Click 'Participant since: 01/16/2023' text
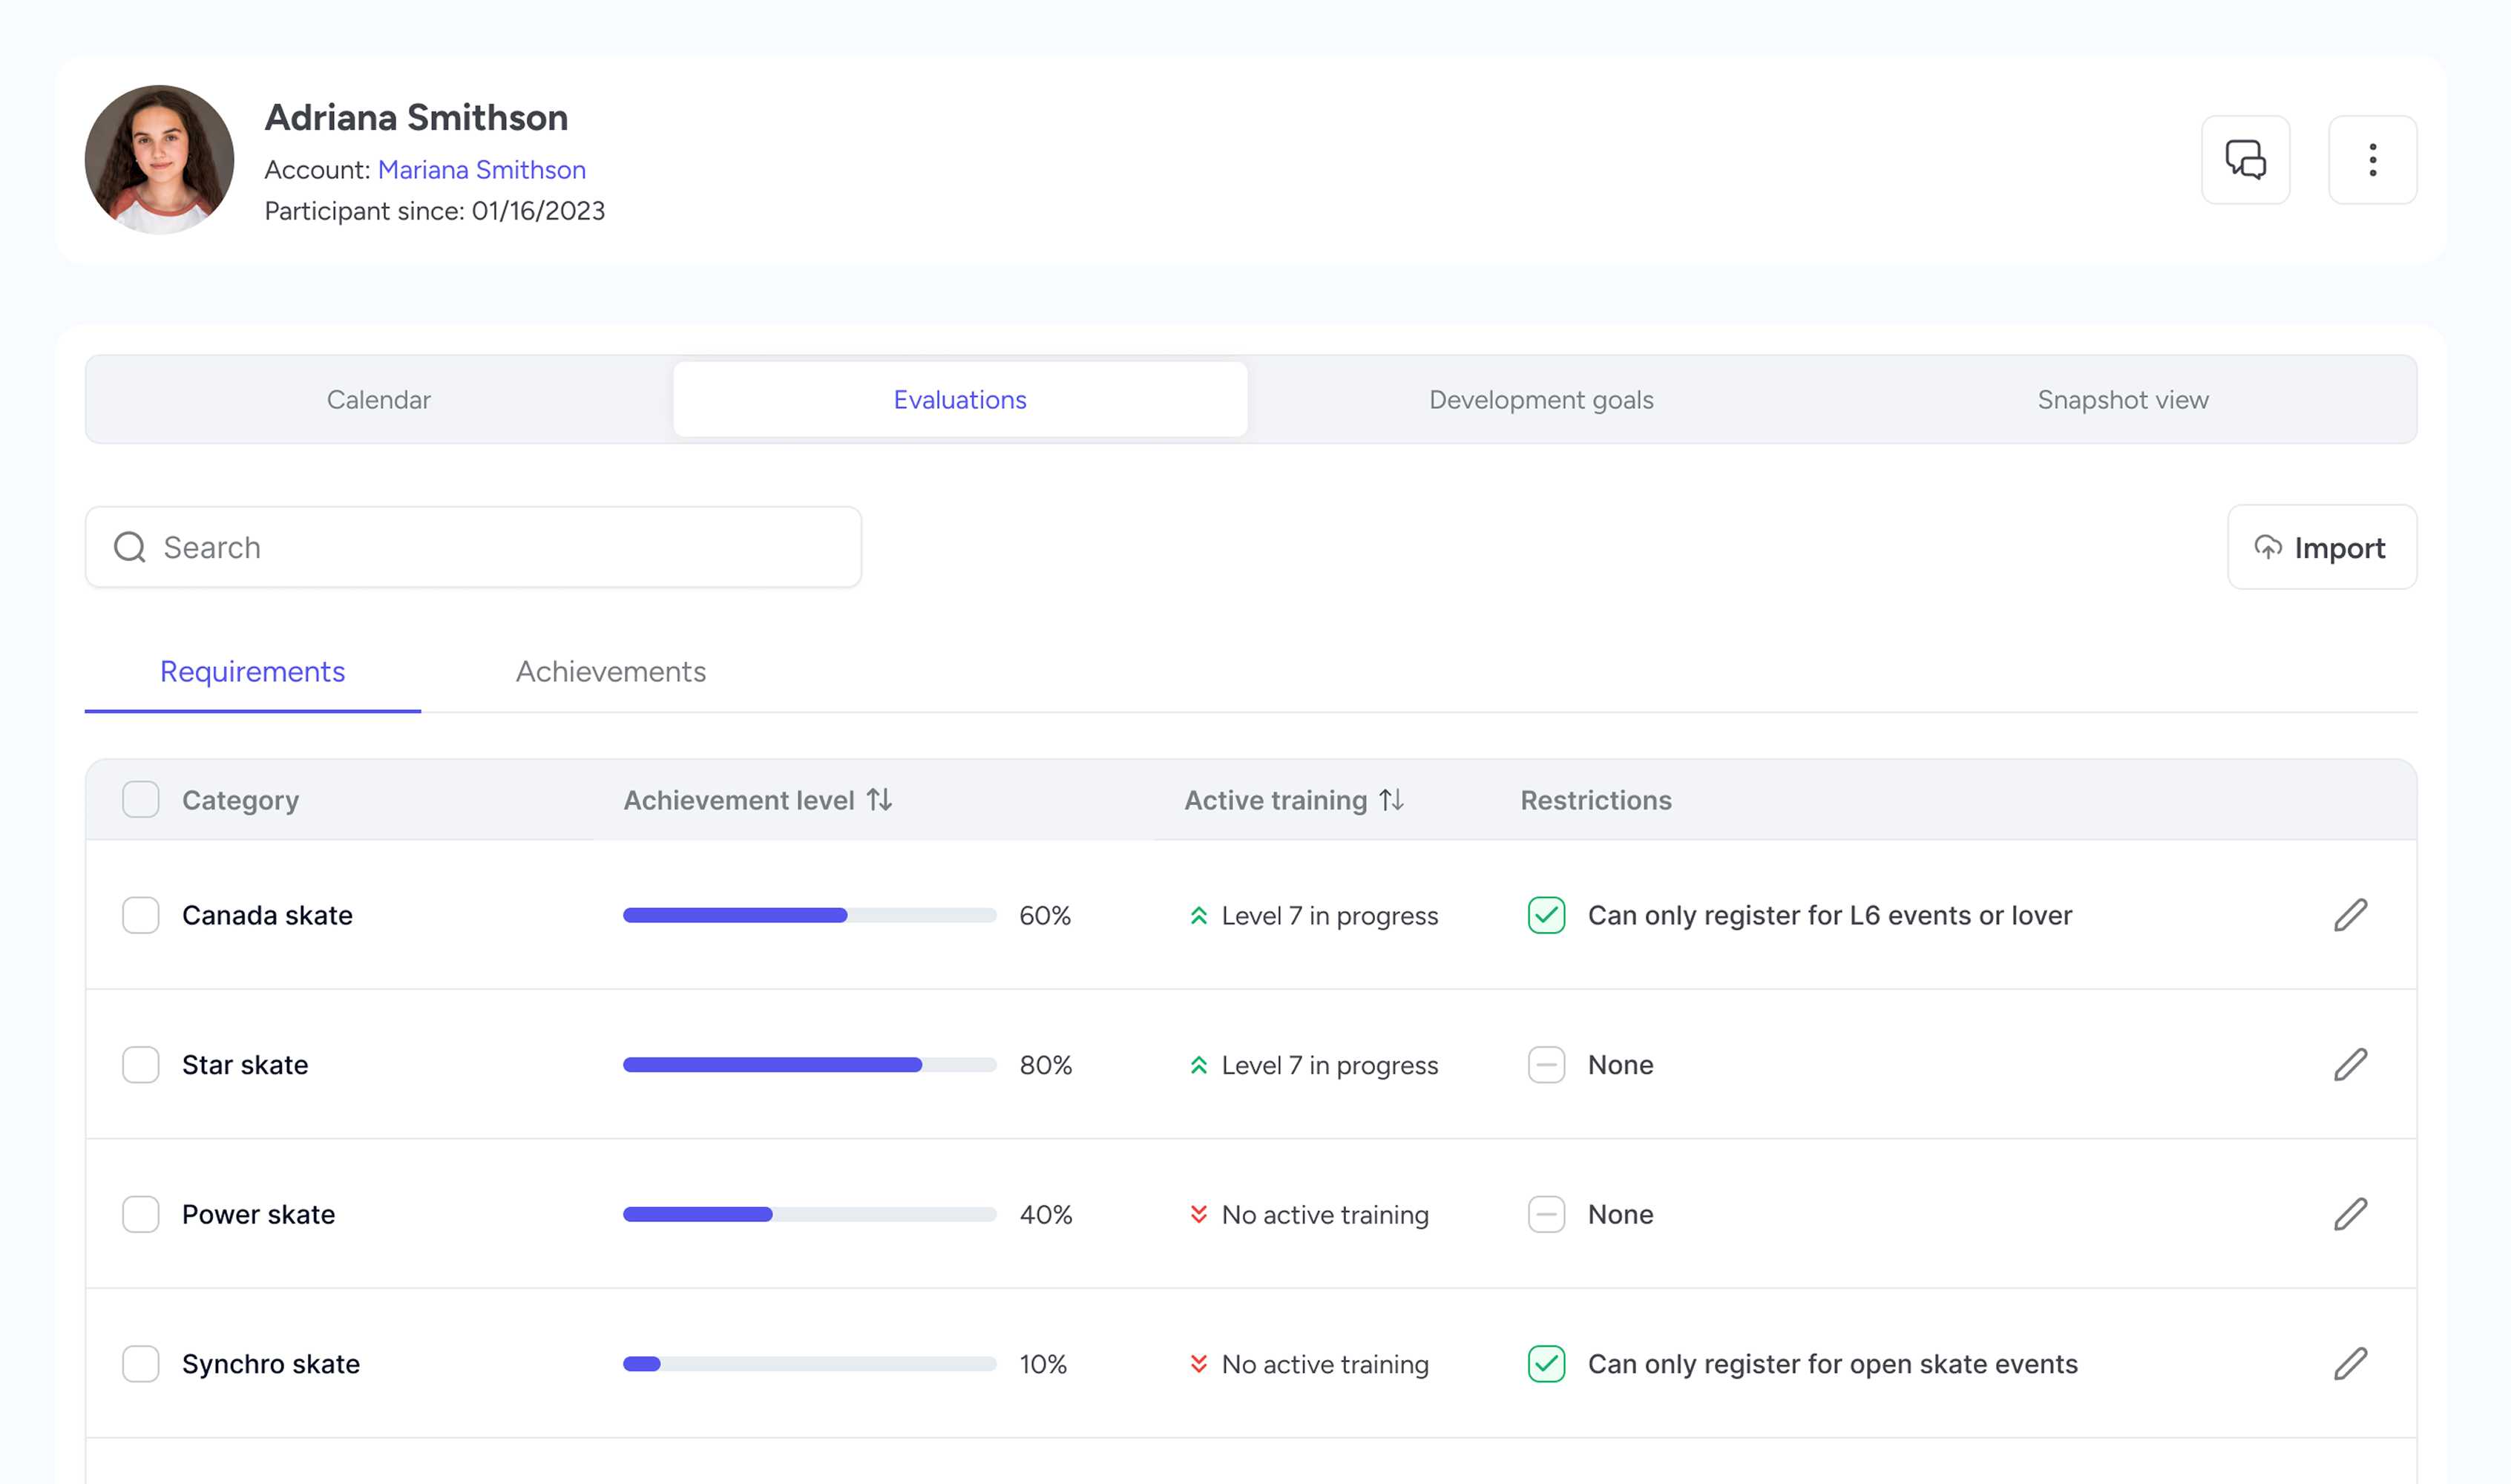This screenshot has width=2511, height=1484. coord(435,211)
